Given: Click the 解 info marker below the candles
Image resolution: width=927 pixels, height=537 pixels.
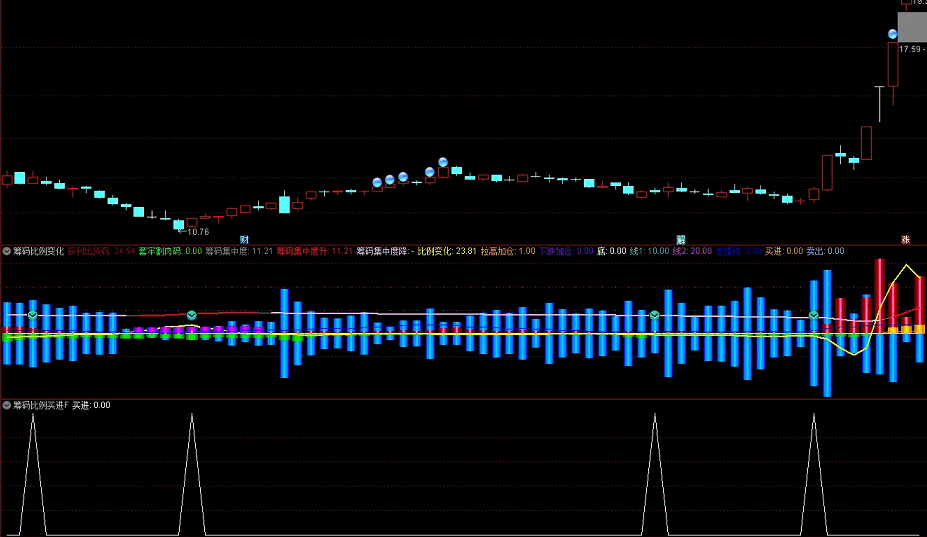Looking at the screenshot, I should click(680, 240).
